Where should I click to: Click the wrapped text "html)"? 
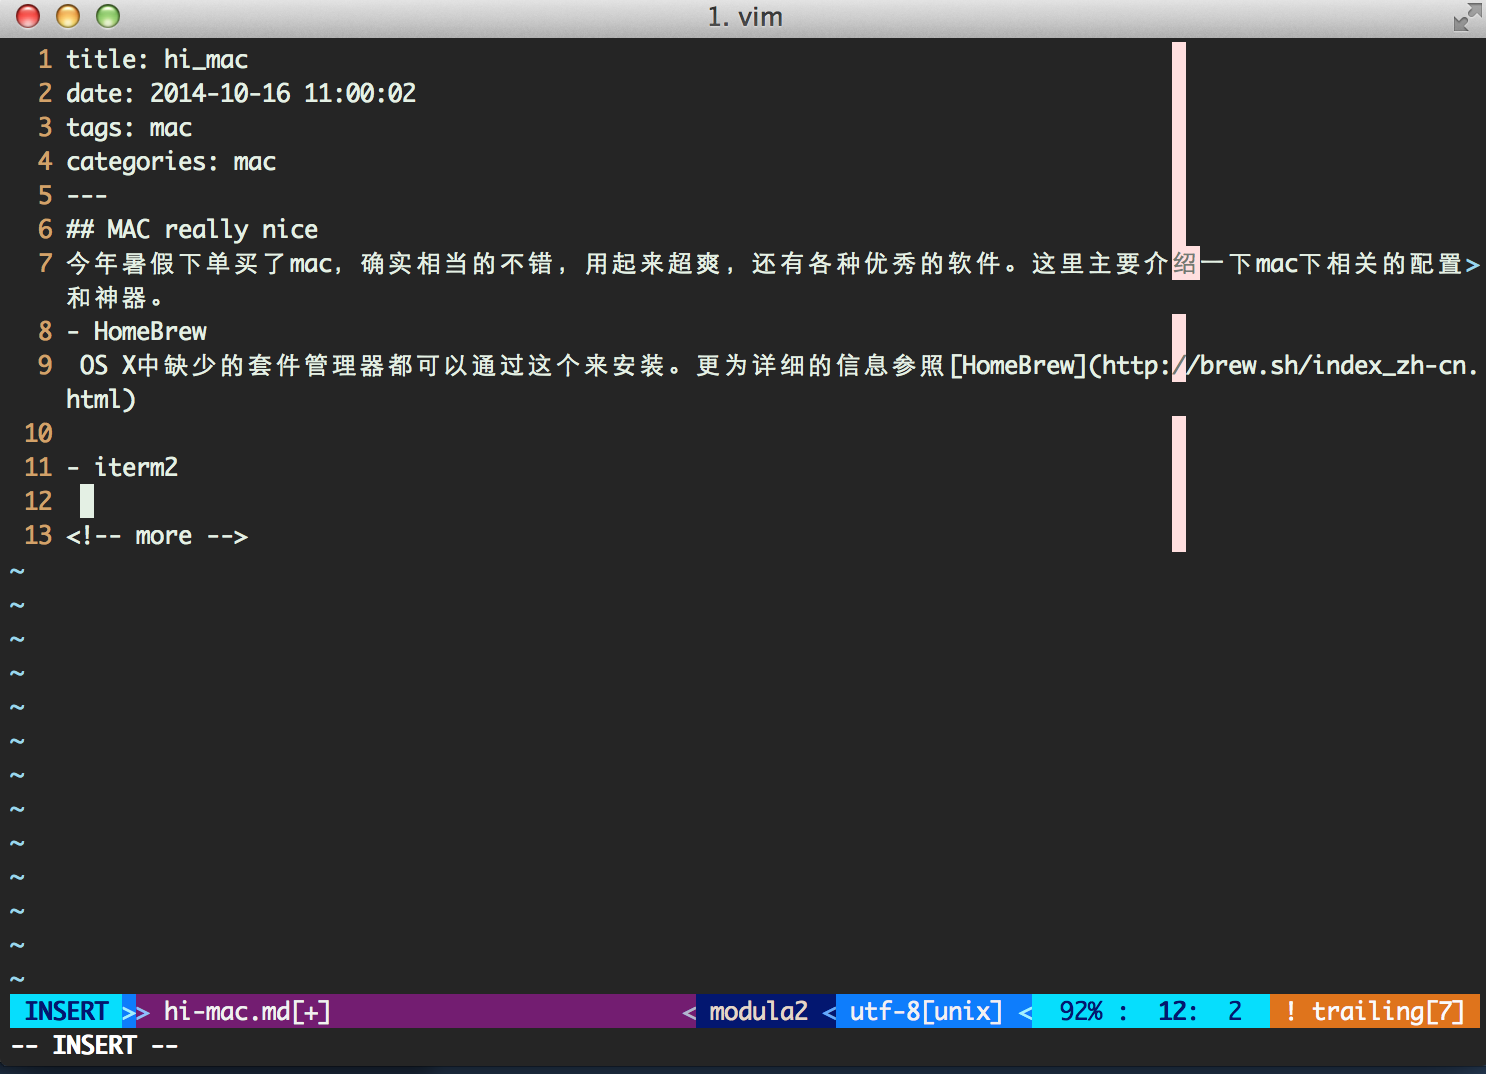(x=101, y=400)
